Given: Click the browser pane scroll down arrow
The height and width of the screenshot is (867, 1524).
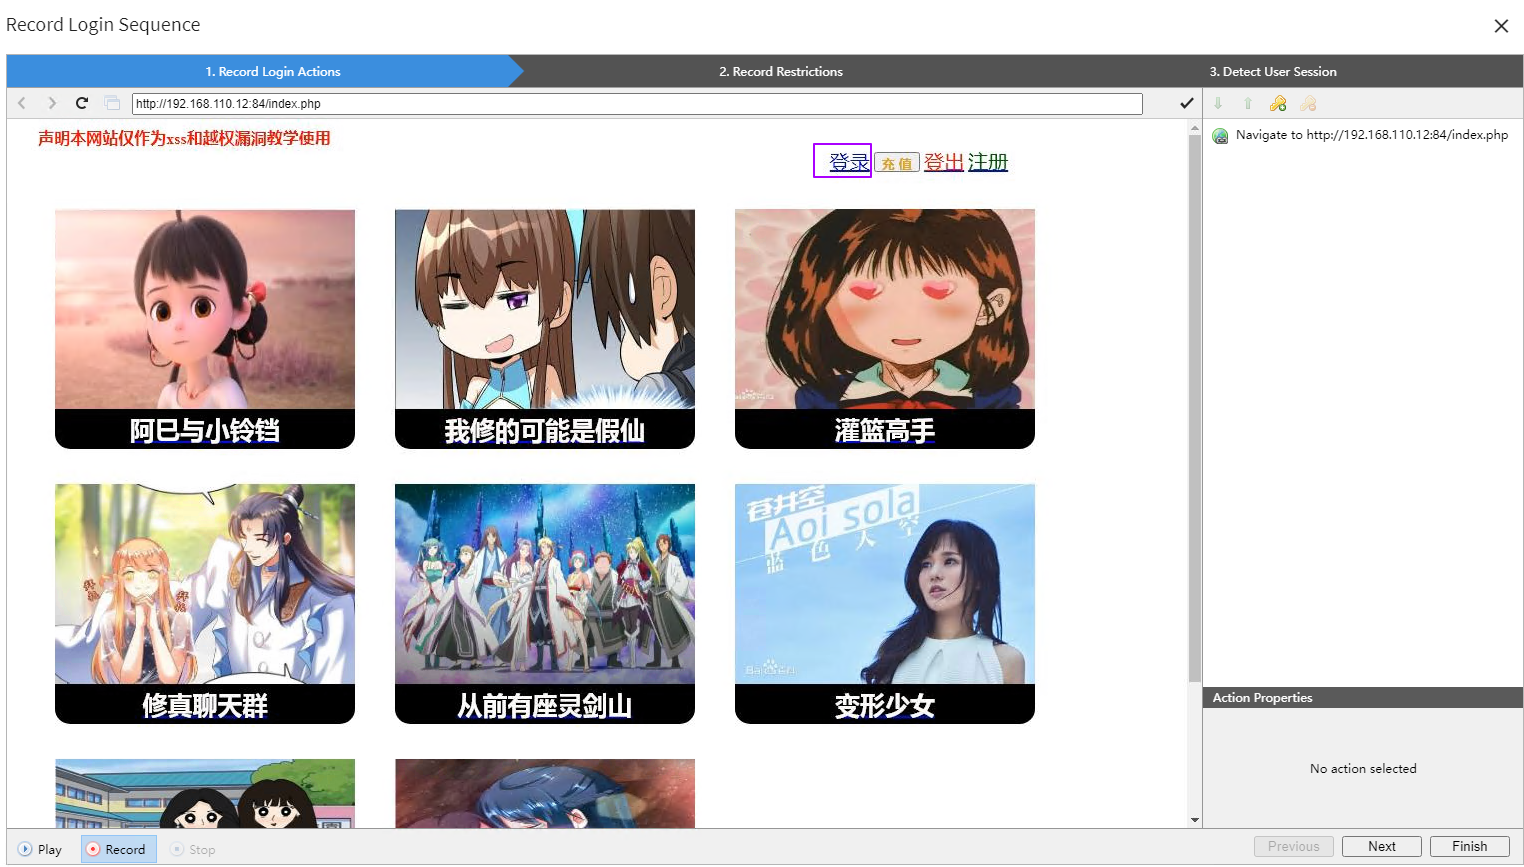Looking at the screenshot, I should (1195, 820).
